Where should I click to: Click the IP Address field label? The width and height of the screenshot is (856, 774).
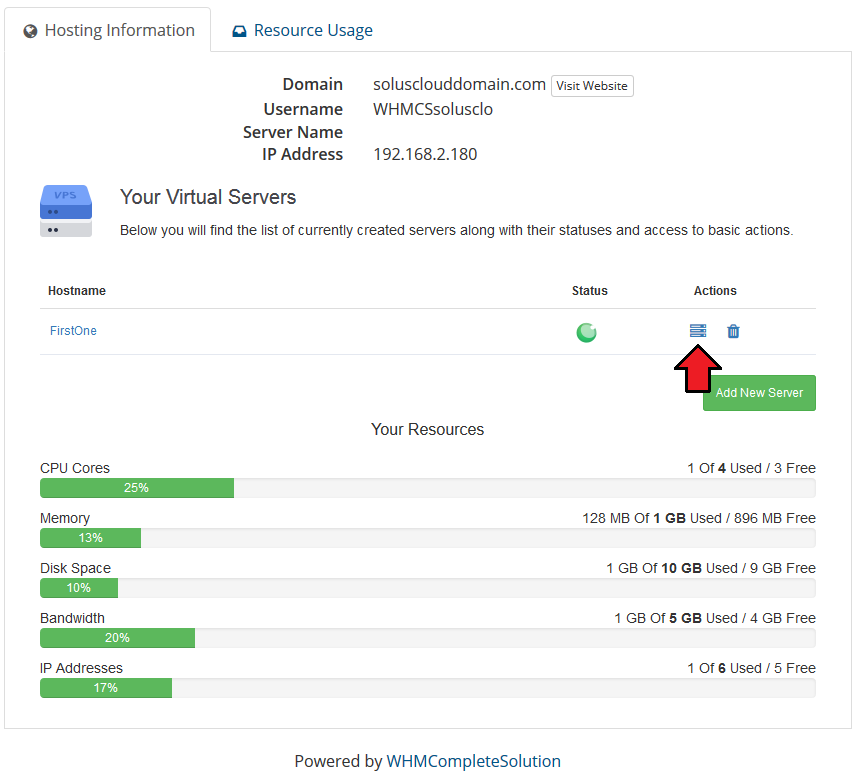tap(302, 154)
